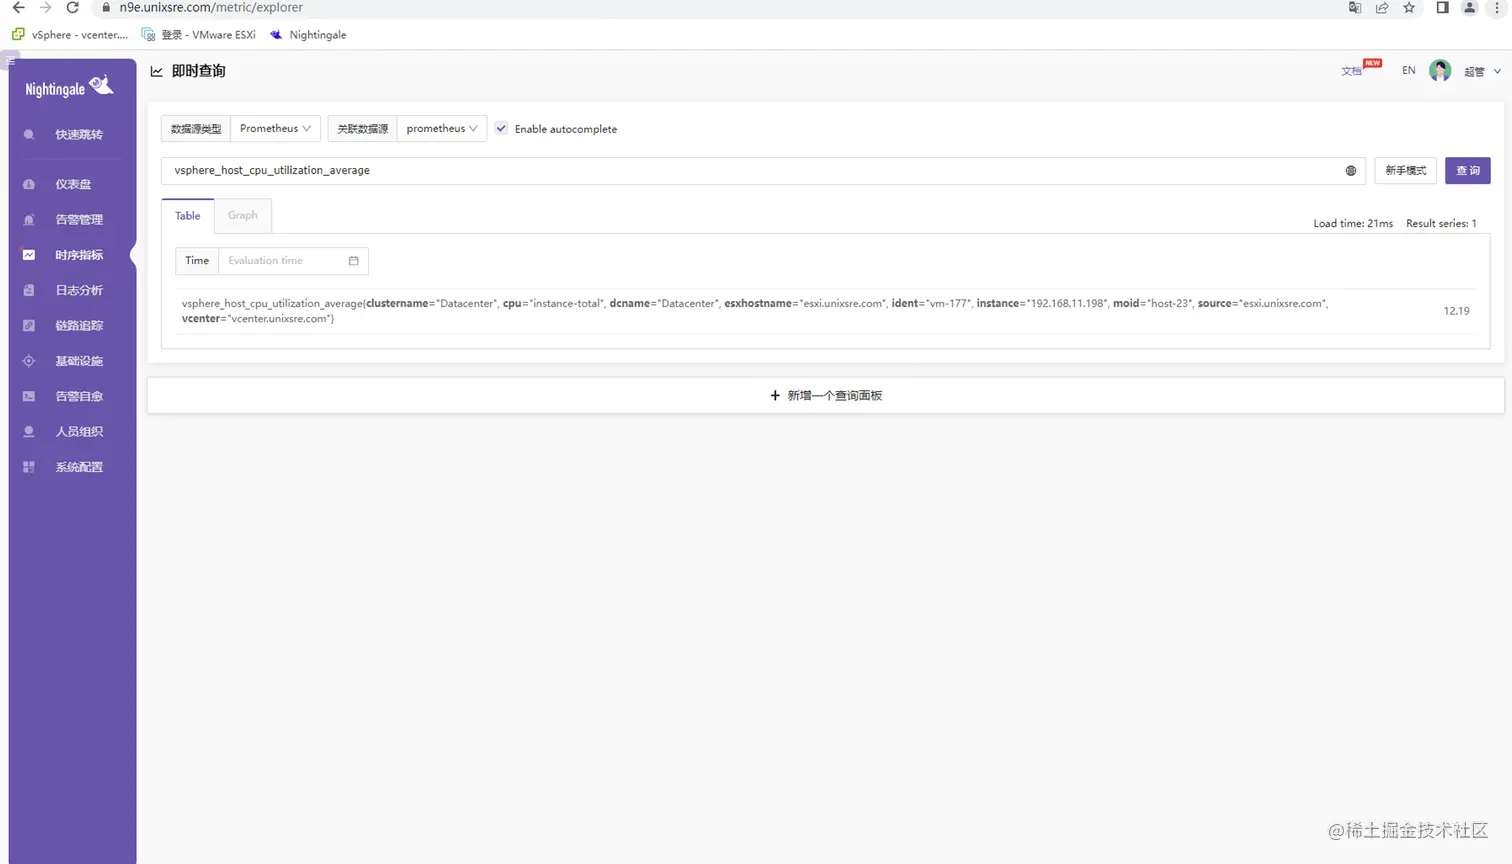Click the Nightingale logo in sidebar
The height and width of the screenshot is (864, 1512).
(69, 88)
